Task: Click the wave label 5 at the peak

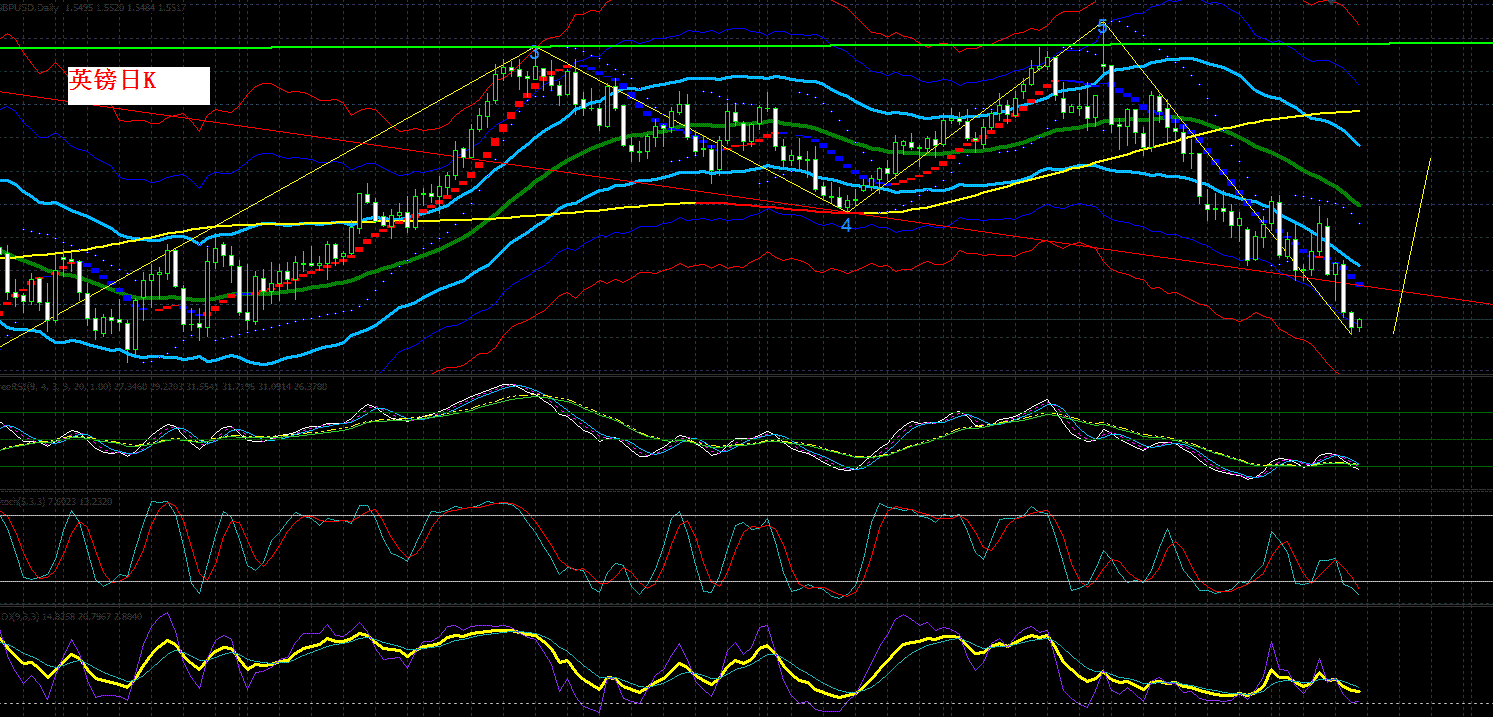Action: point(1103,27)
